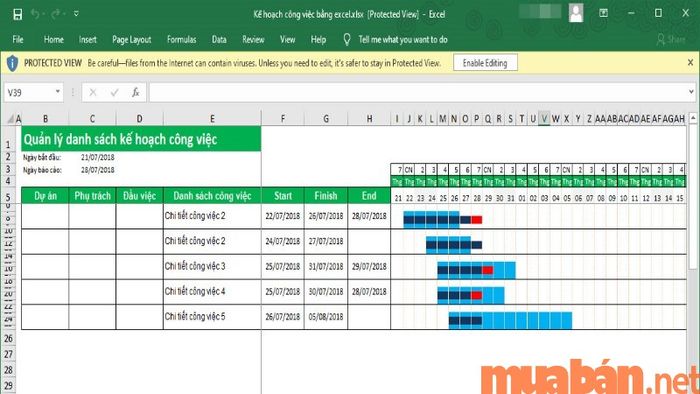Image resolution: width=700 pixels, height=394 pixels.
Task: Switch to the Home tab
Action: click(54, 40)
